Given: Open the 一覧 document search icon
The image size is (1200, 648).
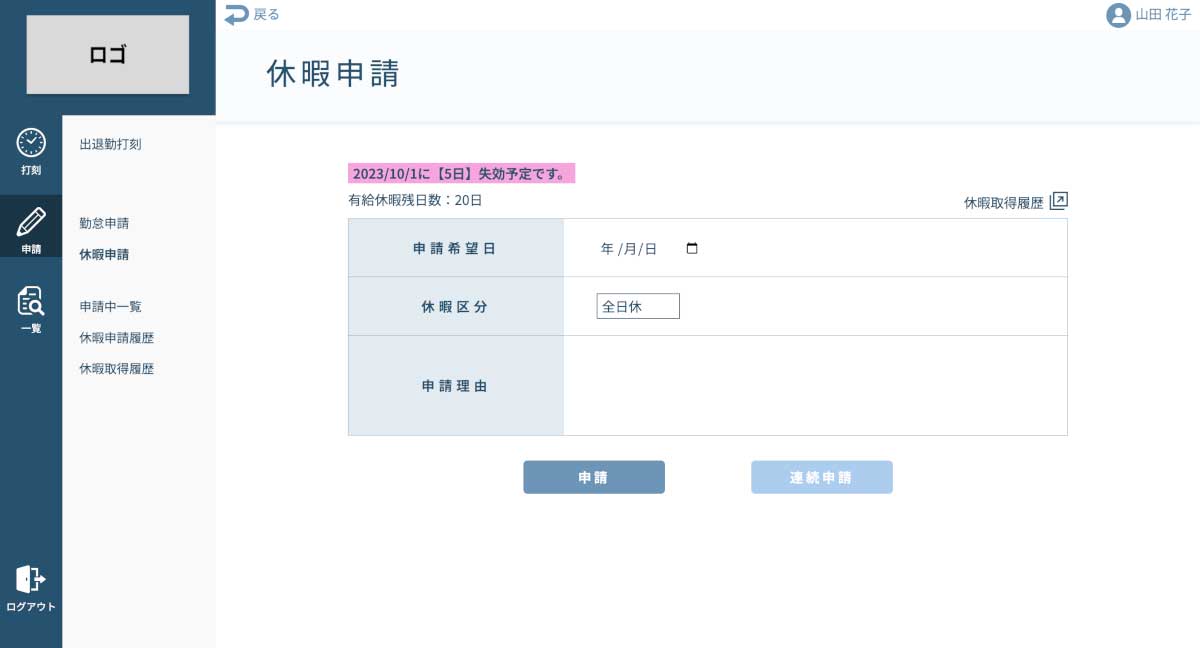Looking at the screenshot, I should click(x=31, y=301).
